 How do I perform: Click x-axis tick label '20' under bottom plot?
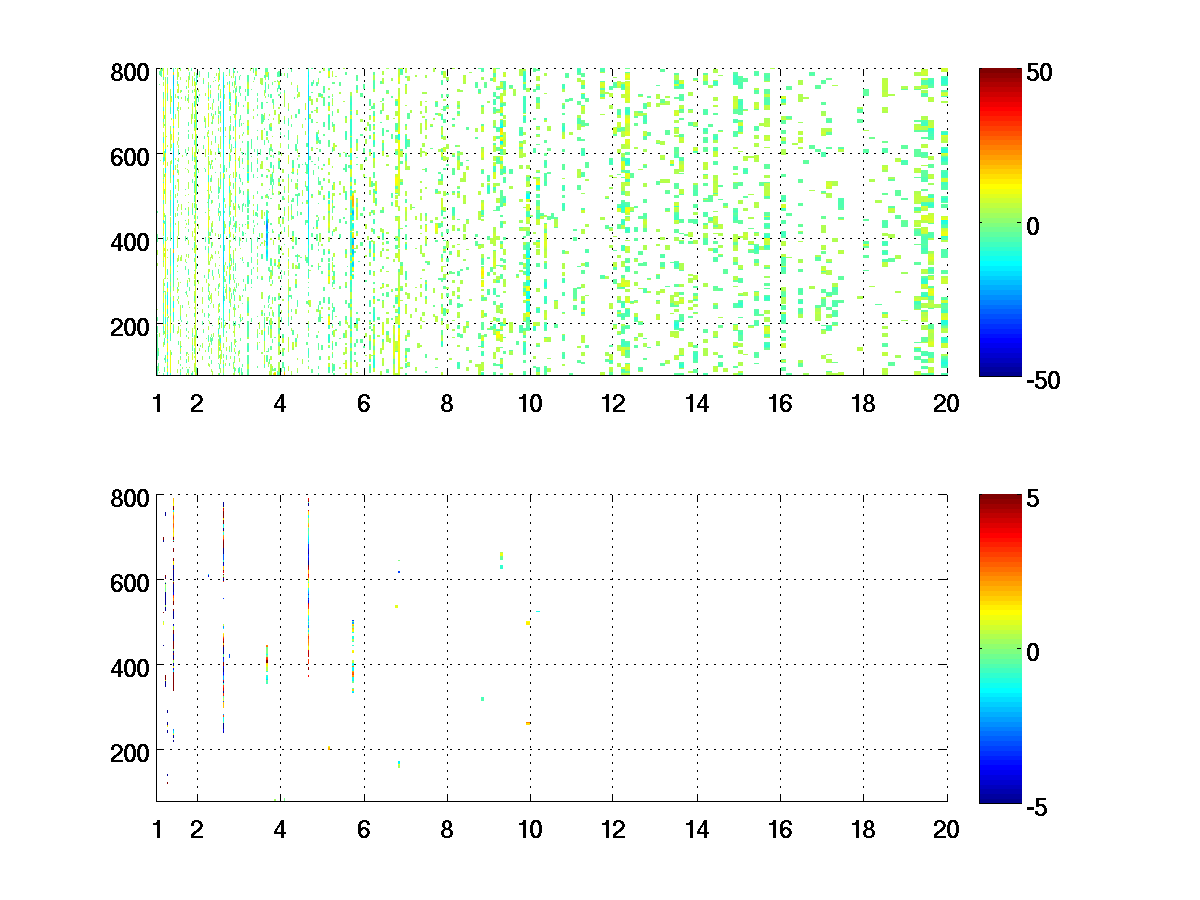coord(946,829)
